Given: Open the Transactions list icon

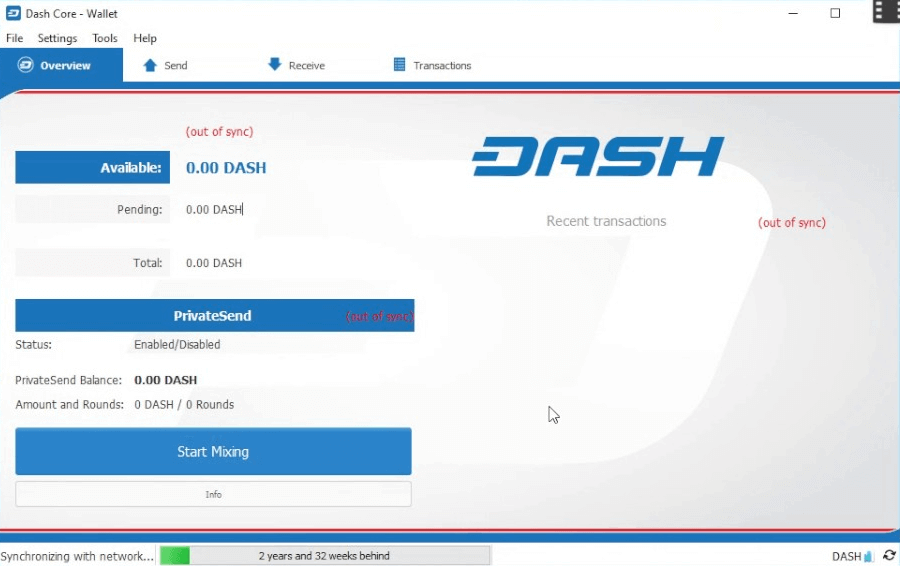Looking at the screenshot, I should pyautogui.click(x=400, y=65).
